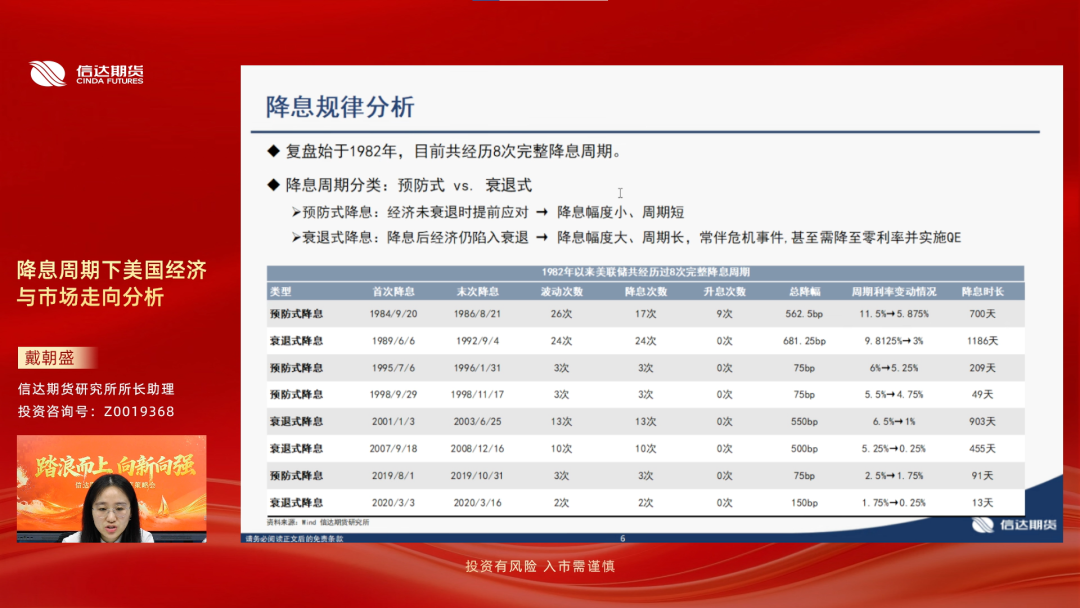Click the cell 2019/10/31
1080x608 pixels.
point(477,476)
